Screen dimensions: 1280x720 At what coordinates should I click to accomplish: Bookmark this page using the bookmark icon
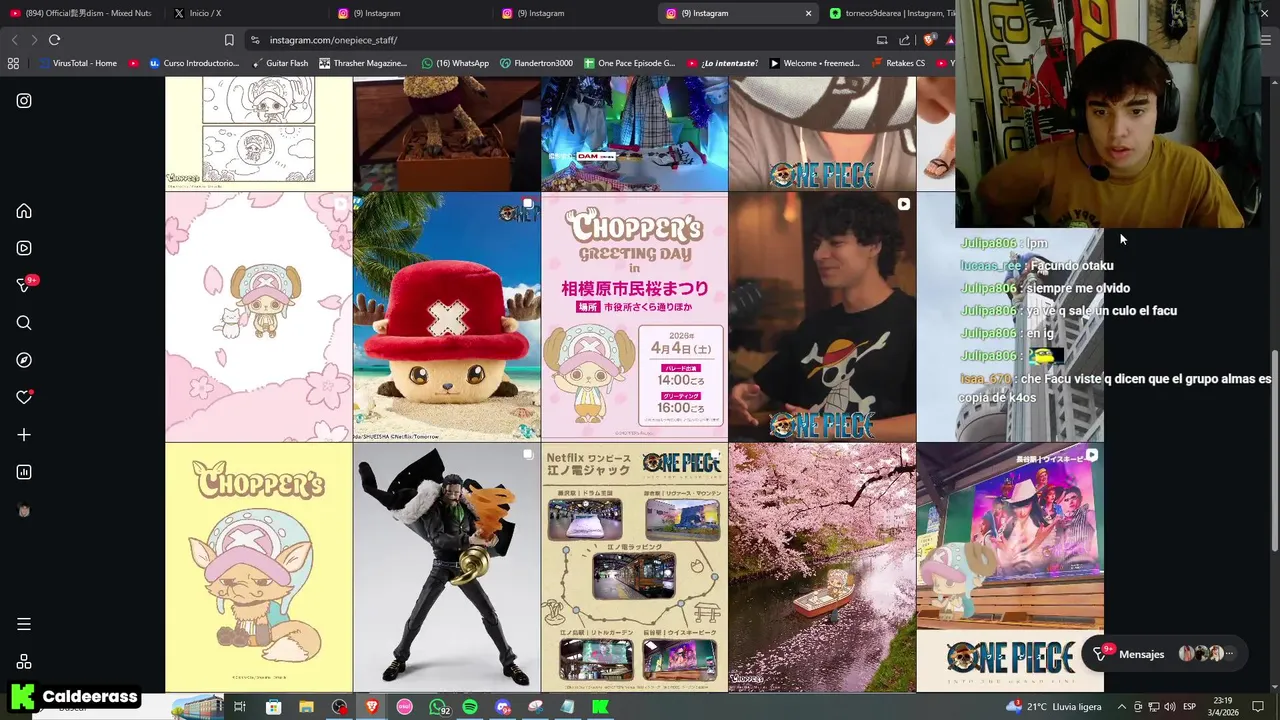point(229,40)
